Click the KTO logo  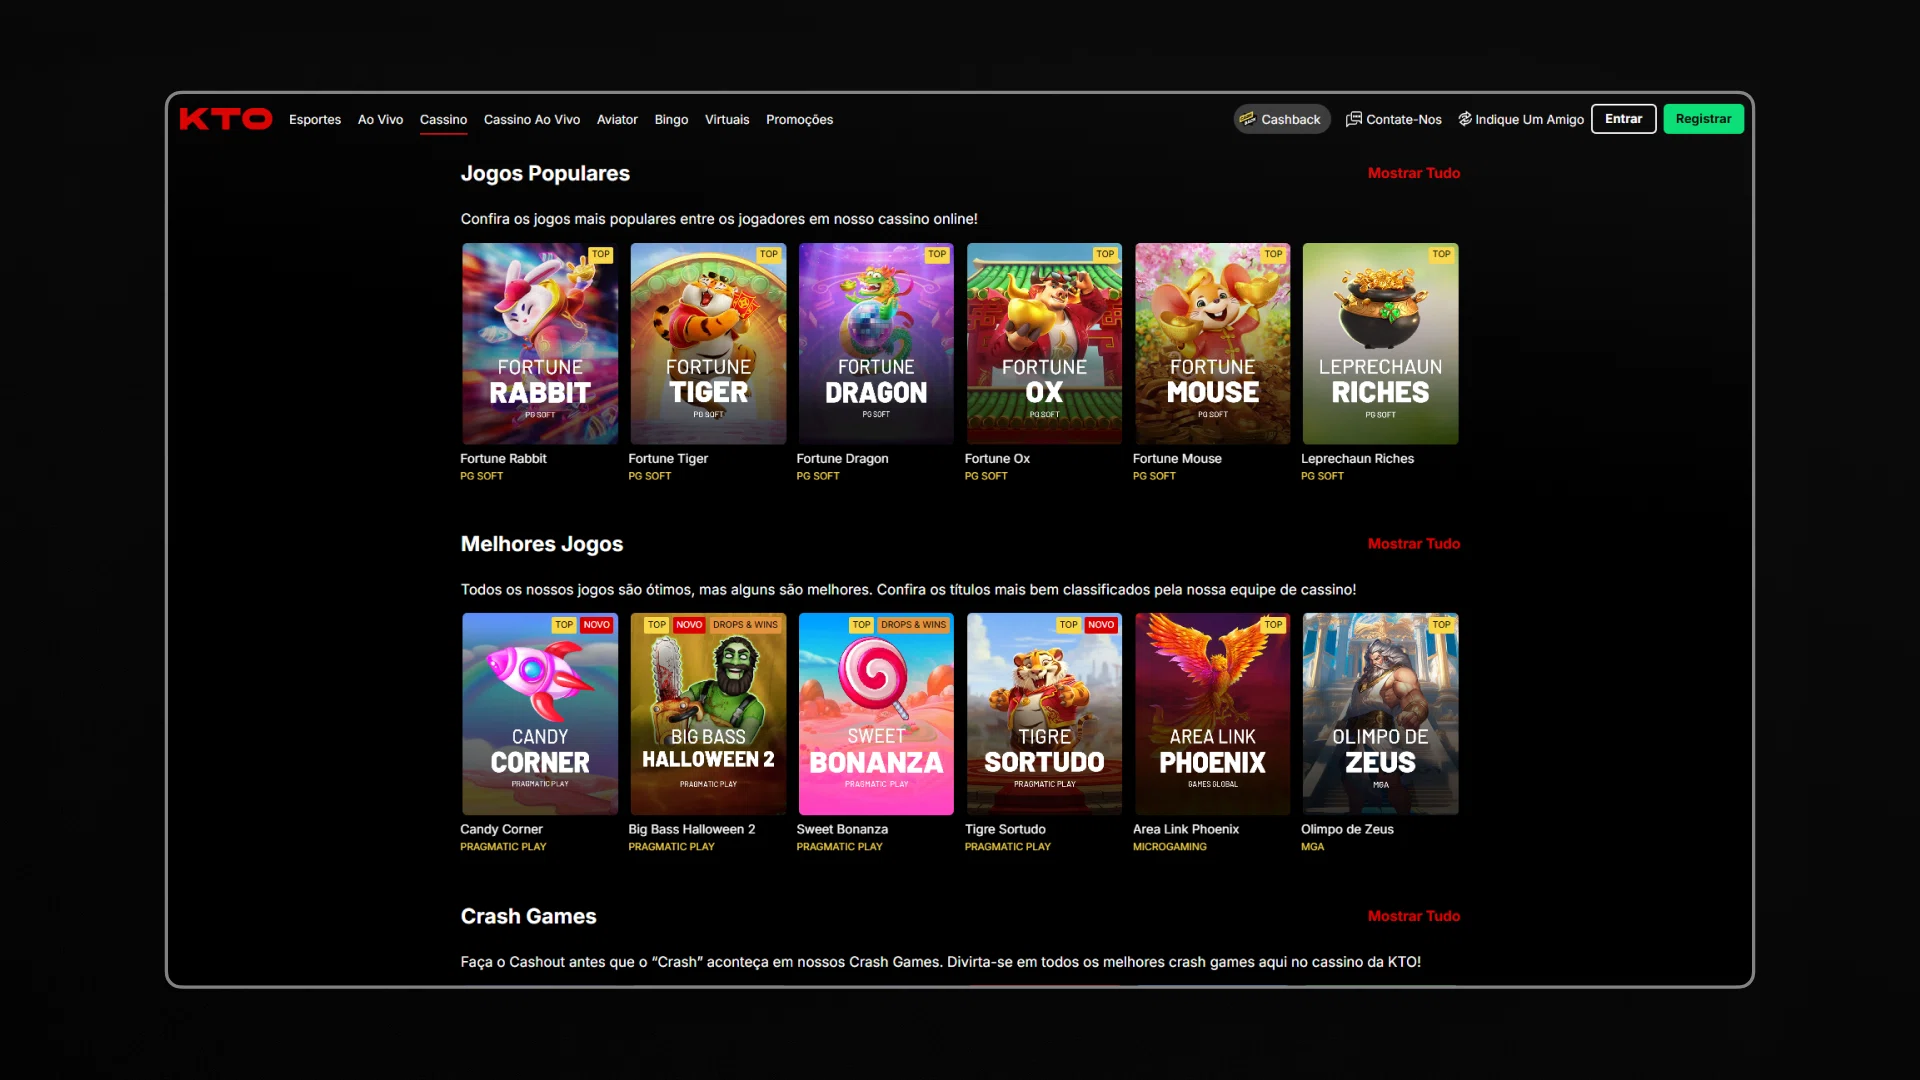(225, 119)
